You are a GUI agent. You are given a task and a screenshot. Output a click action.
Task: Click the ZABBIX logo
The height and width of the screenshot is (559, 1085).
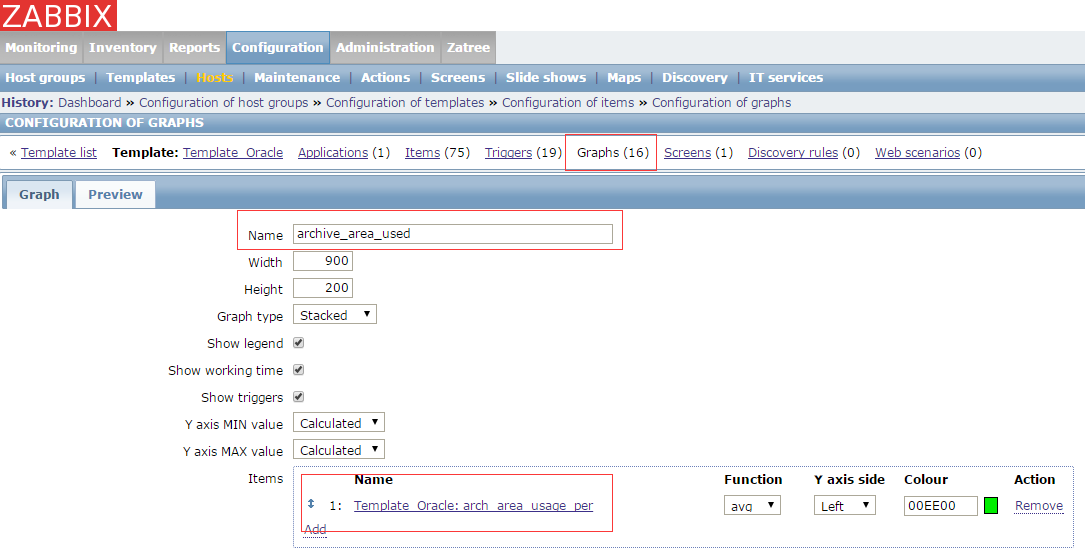(x=58, y=15)
